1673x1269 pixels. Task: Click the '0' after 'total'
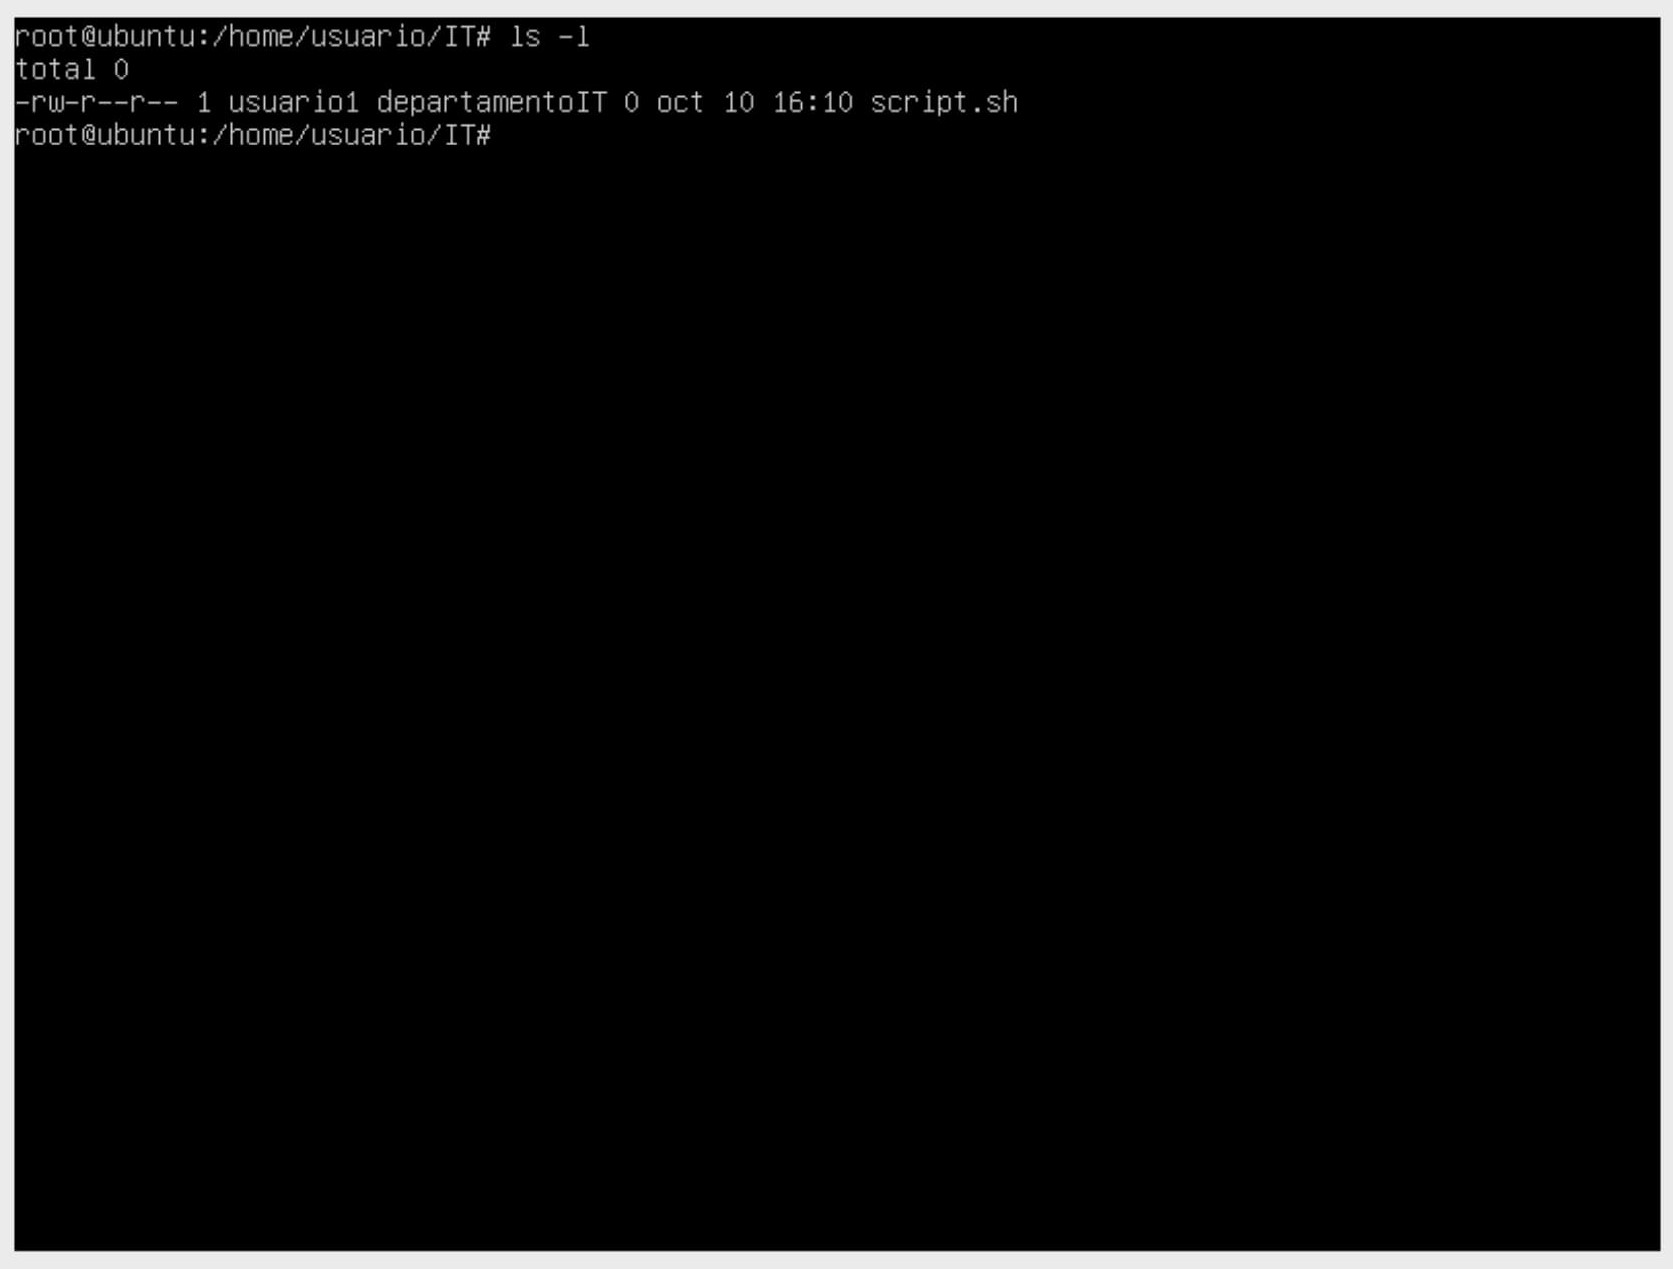click(121, 70)
